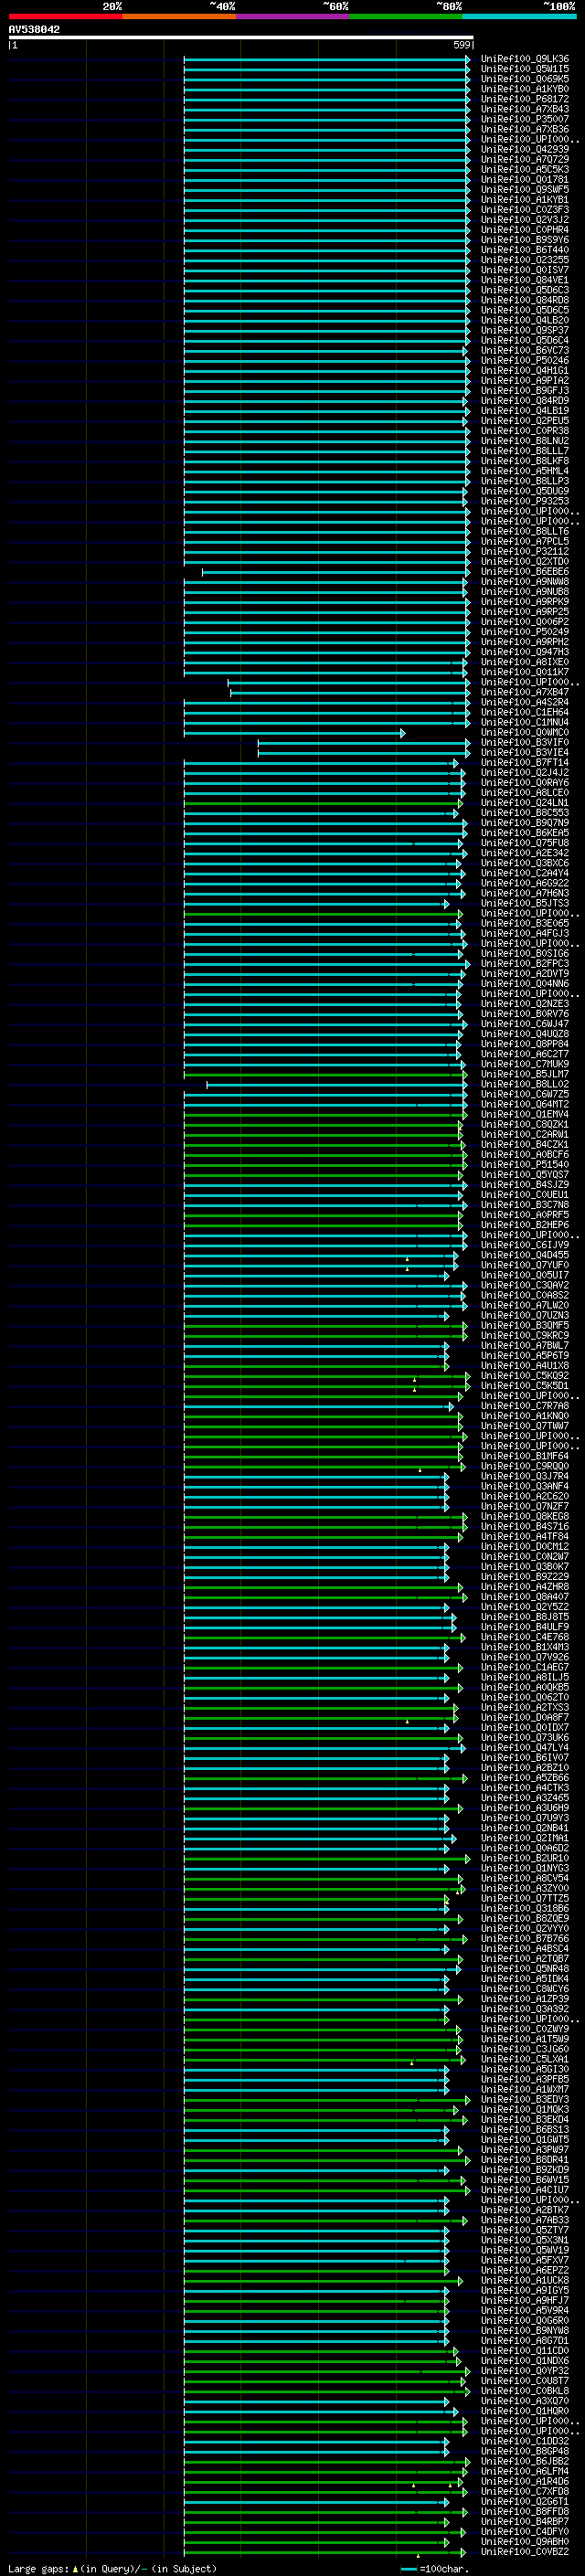Viewport: 585px width, 2576px height.
Task: Click the short alignment bar for Q0WMC0
Action: click(x=294, y=733)
